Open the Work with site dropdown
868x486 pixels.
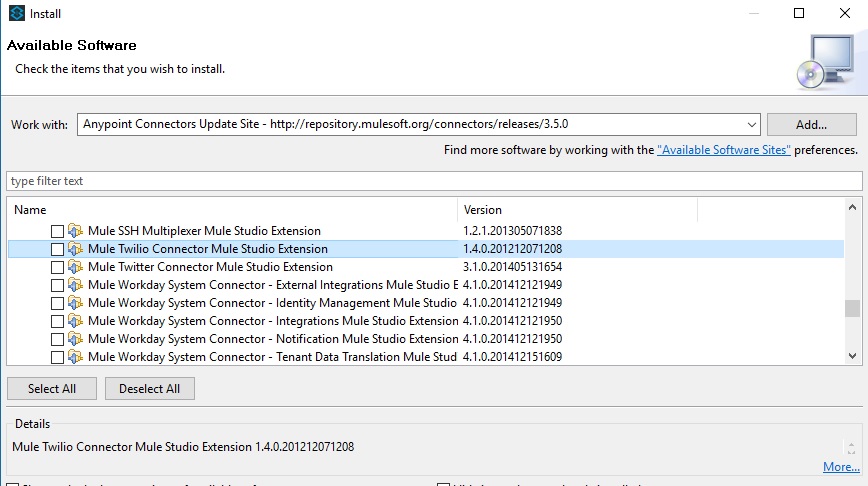coord(751,125)
